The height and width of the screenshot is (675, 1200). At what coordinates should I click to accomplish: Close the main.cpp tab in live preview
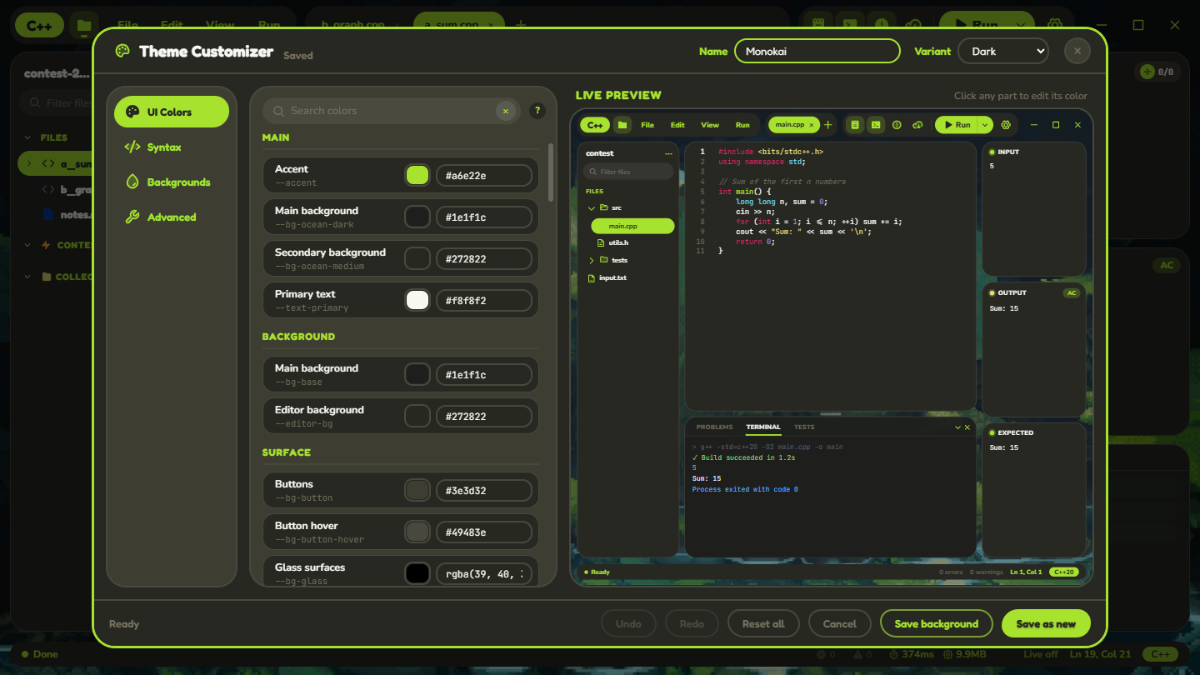pos(811,125)
